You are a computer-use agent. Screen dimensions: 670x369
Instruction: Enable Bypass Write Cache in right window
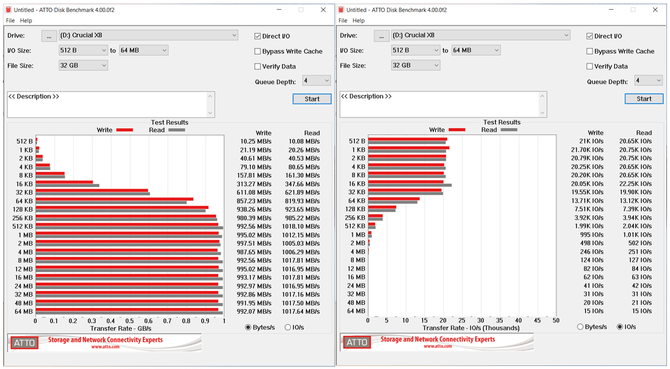590,51
